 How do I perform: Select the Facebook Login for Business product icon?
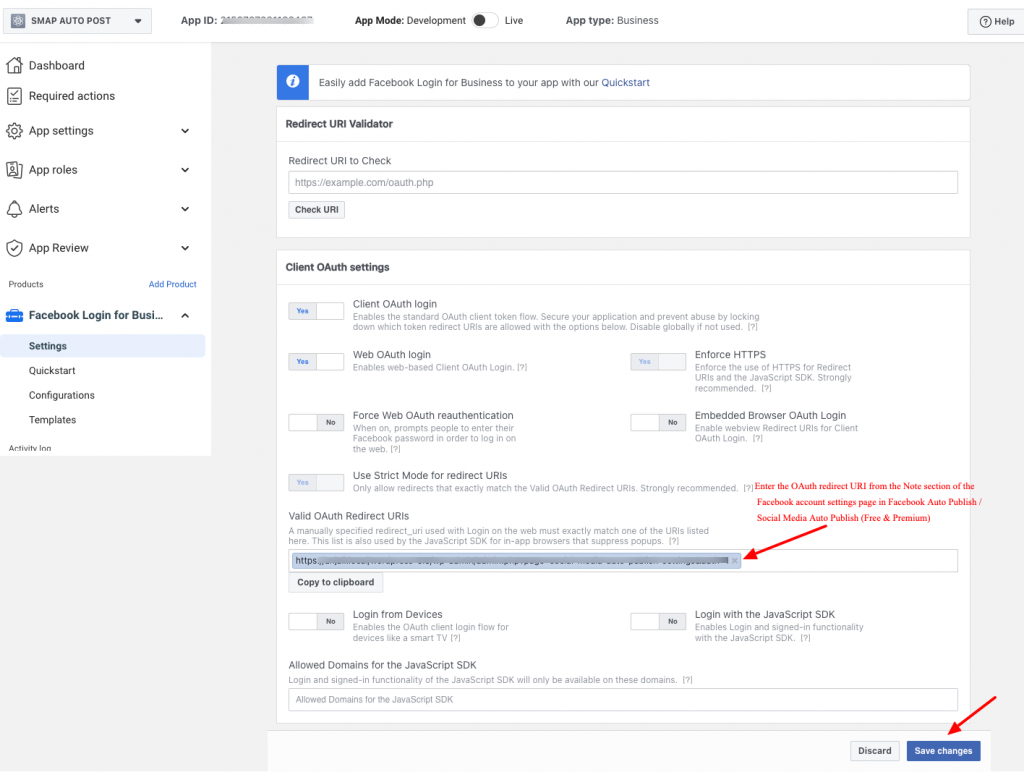tap(18, 314)
